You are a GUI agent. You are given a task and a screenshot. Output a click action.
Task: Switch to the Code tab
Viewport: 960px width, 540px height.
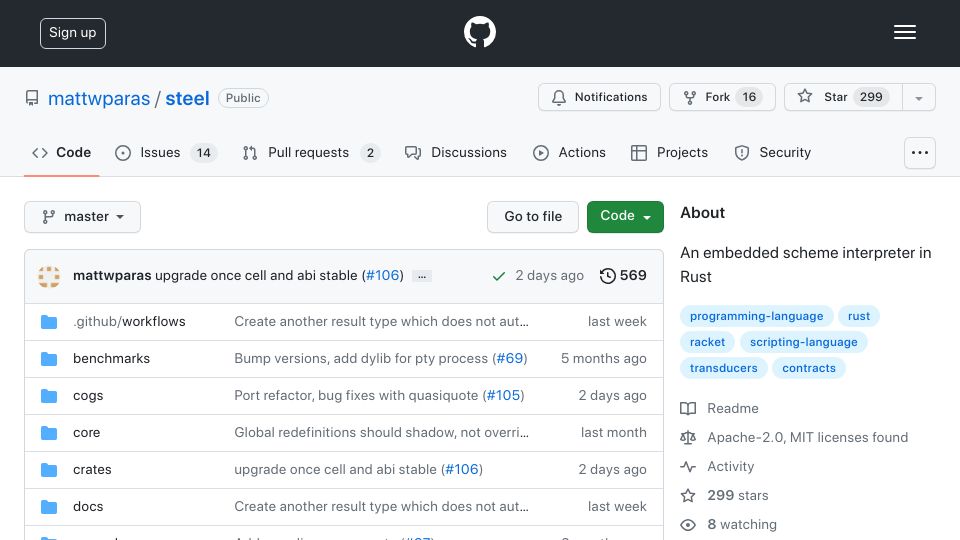pyautogui.click(x=62, y=153)
